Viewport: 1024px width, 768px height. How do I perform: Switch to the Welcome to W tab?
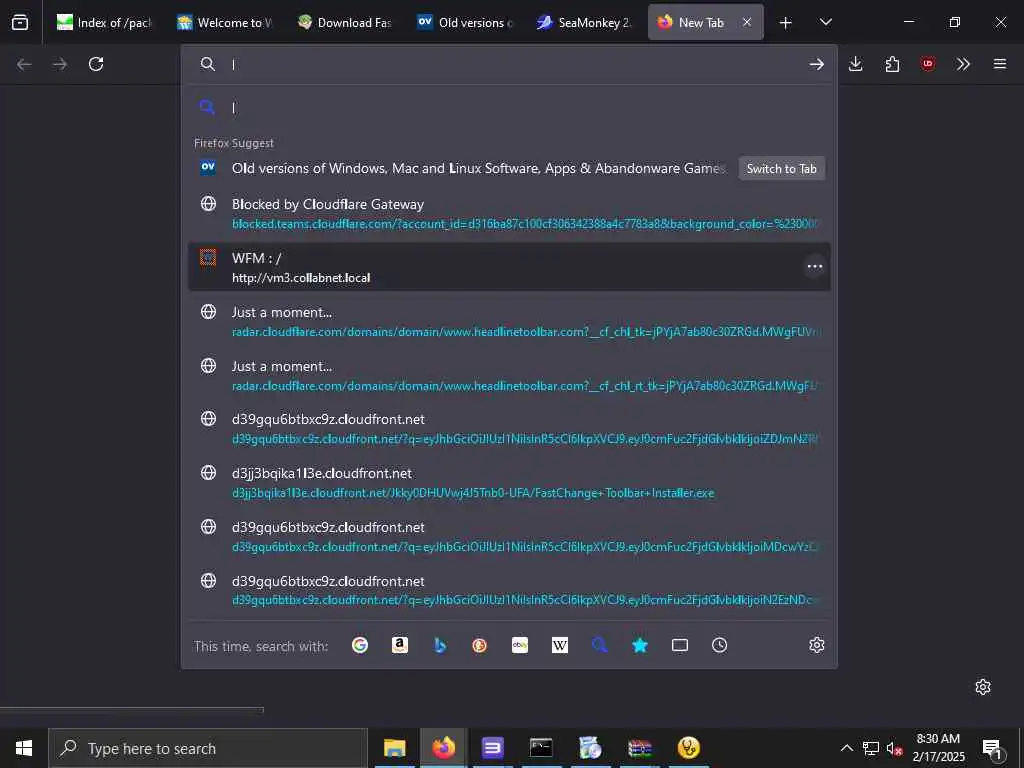tap(225, 22)
